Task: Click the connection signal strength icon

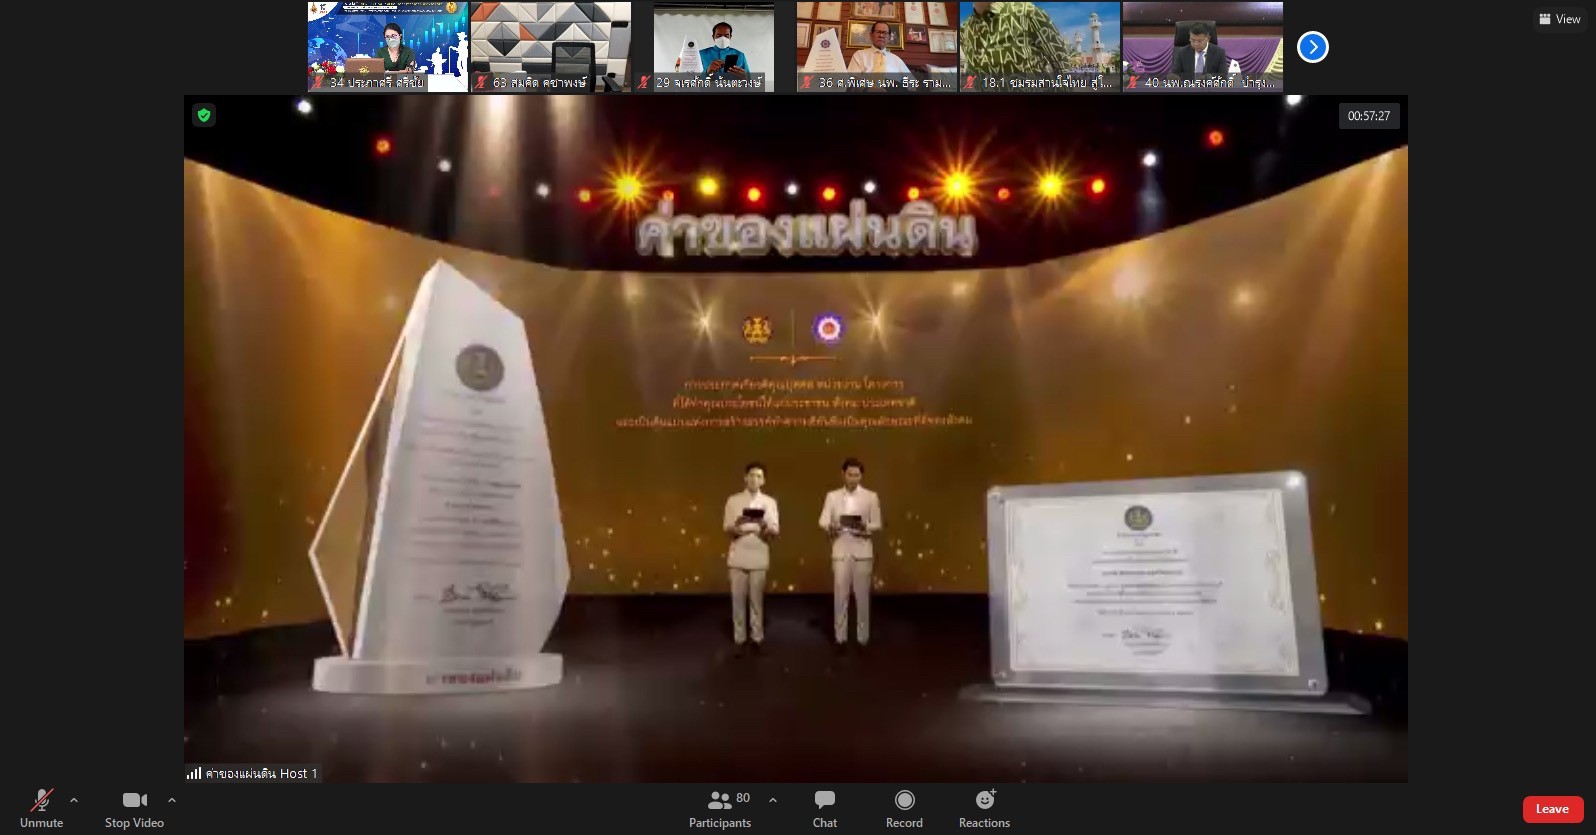Action: pyautogui.click(x=194, y=773)
